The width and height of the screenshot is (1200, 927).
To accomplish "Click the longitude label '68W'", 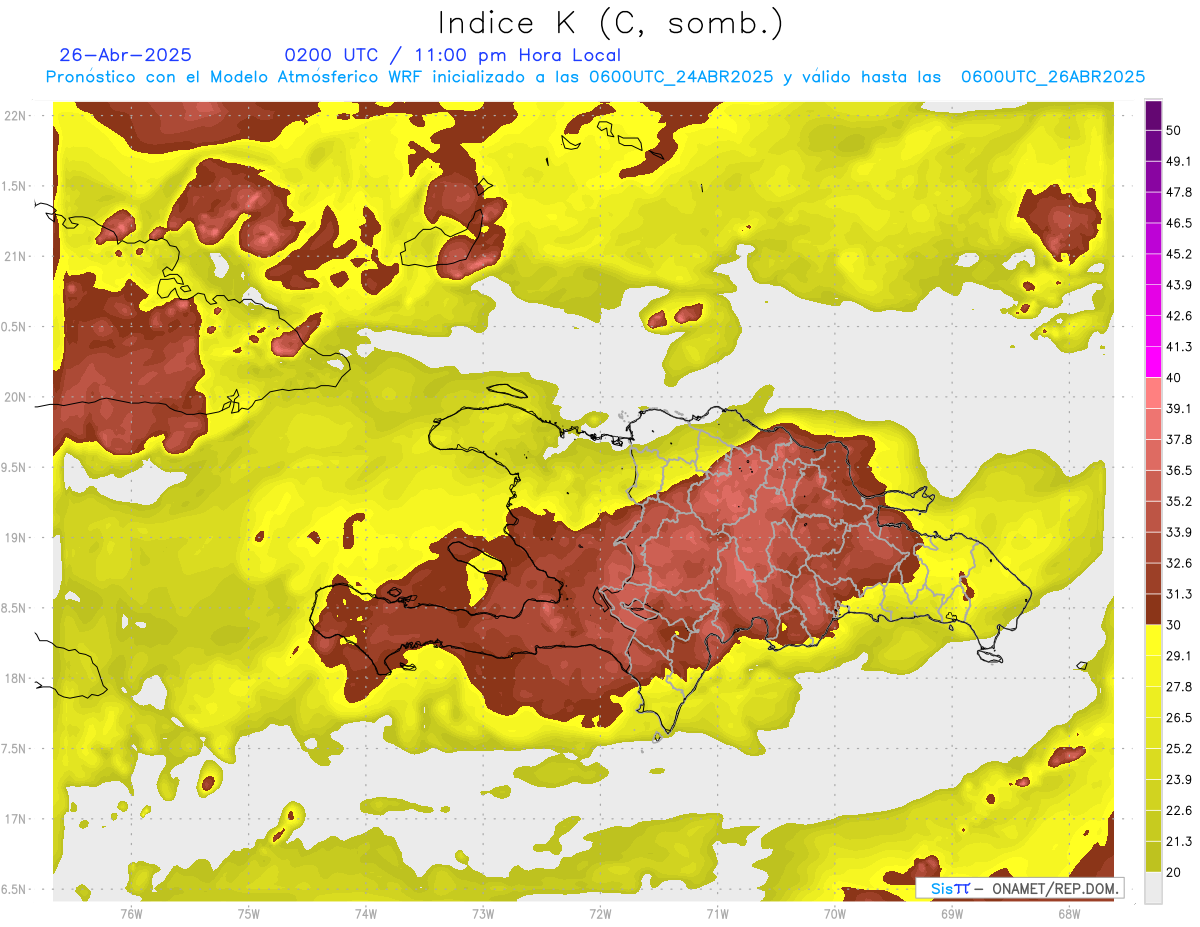I will click(x=1069, y=914).
